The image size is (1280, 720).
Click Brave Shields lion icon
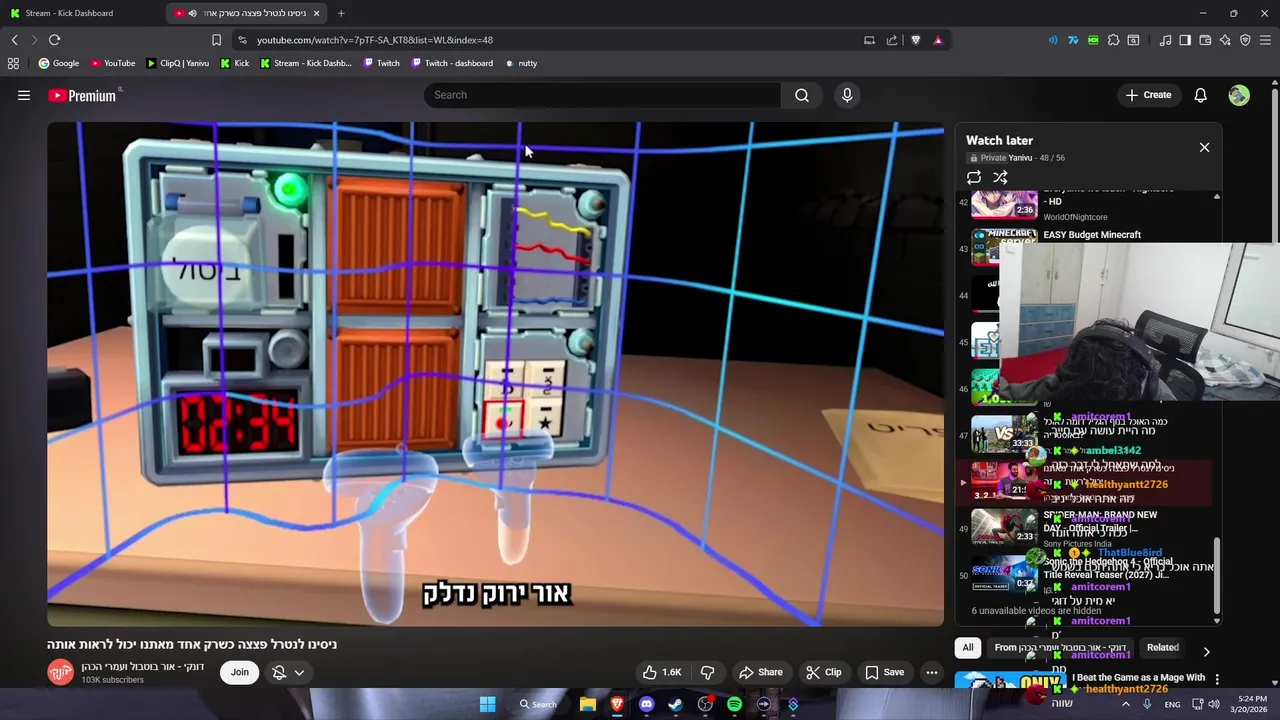tap(915, 40)
